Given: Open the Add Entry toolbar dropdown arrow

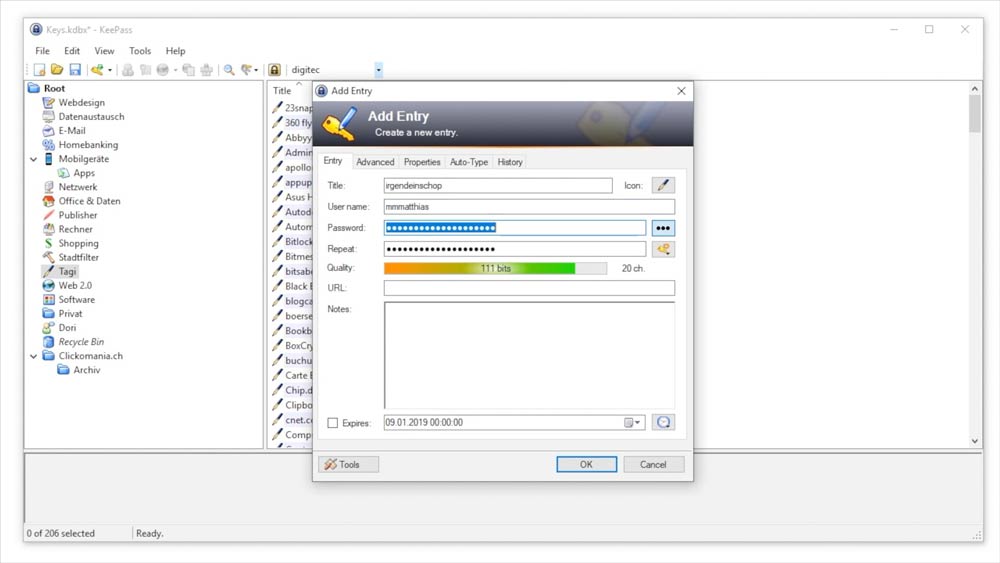Looking at the screenshot, I should 110,70.
